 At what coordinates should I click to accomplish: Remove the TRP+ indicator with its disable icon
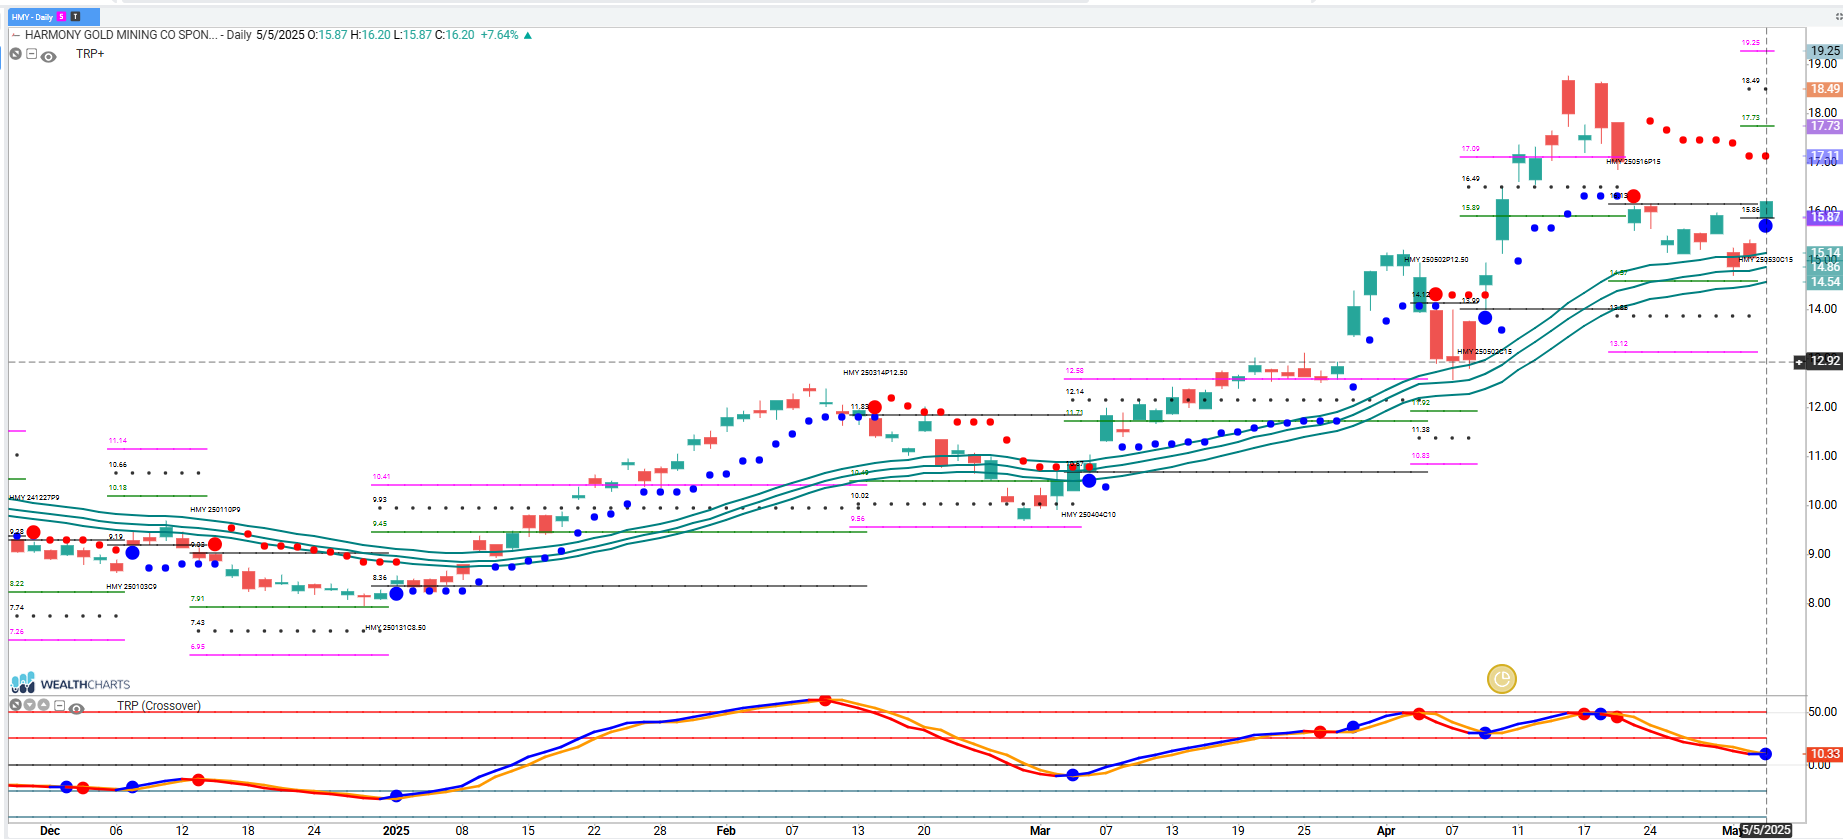pos(16,54)
